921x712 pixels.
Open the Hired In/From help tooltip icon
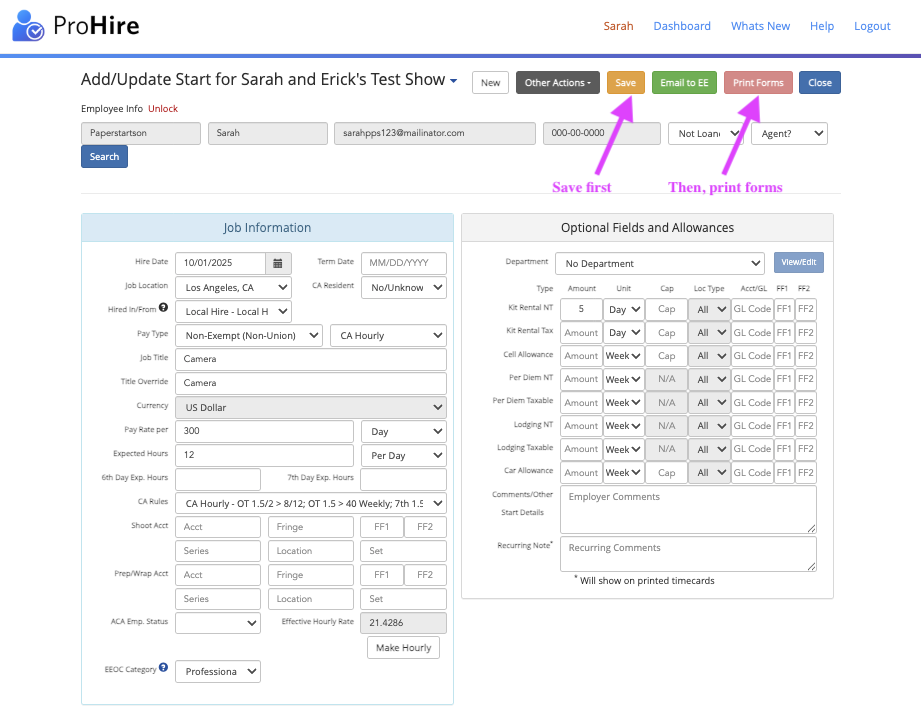pyautogui.click(x=163, y=307)
